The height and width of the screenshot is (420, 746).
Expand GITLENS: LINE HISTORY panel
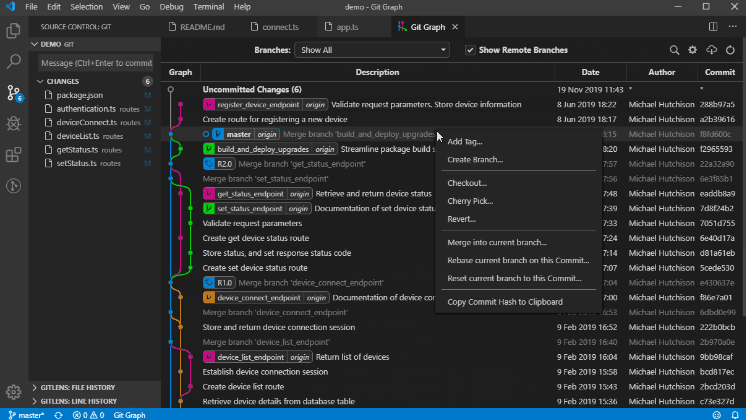pos(95,401)
